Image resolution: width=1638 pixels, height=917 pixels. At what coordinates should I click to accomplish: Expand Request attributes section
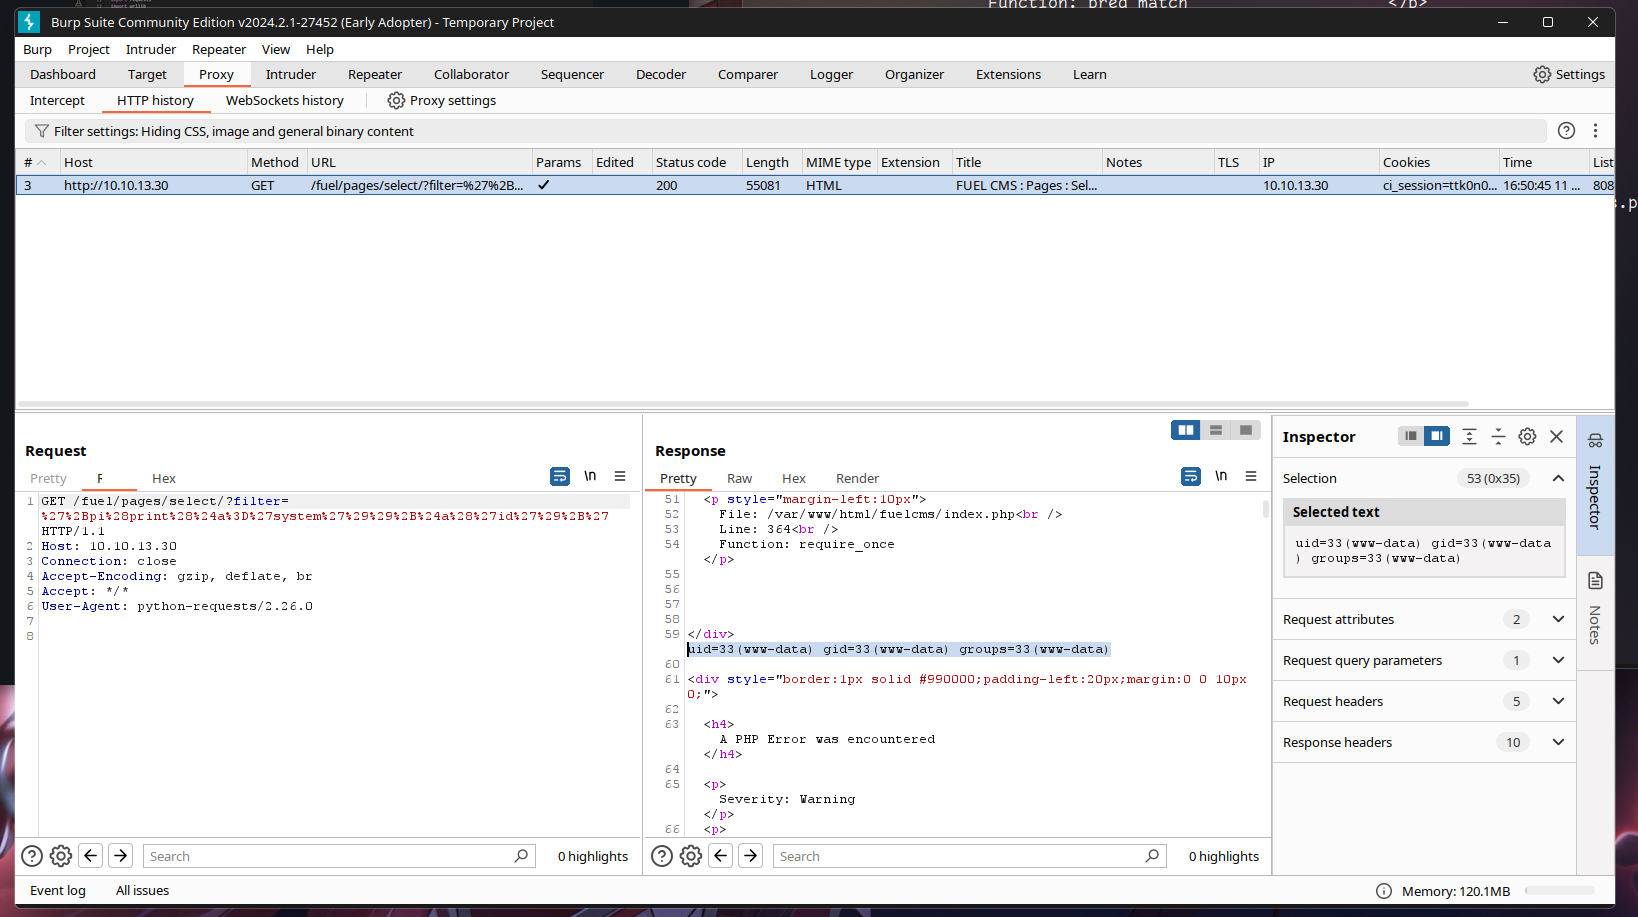coord(1558,619)
